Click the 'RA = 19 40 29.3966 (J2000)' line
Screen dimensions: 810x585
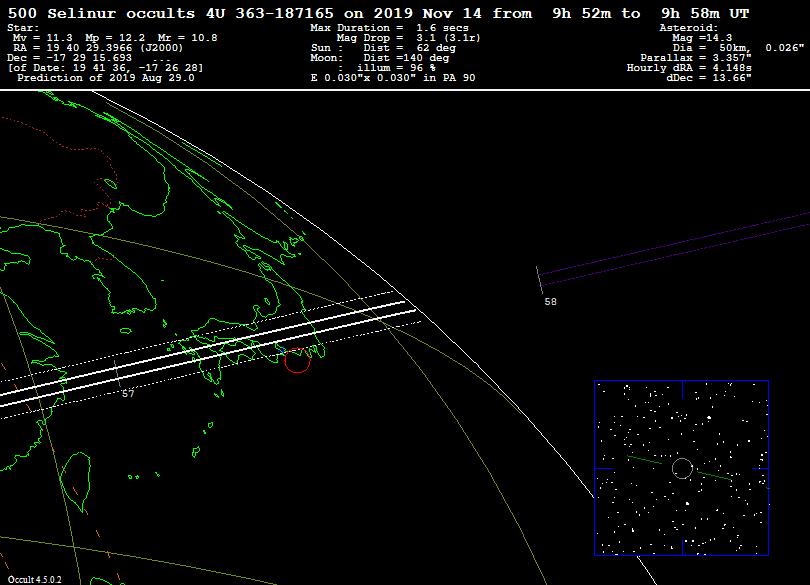pos(98,48)
